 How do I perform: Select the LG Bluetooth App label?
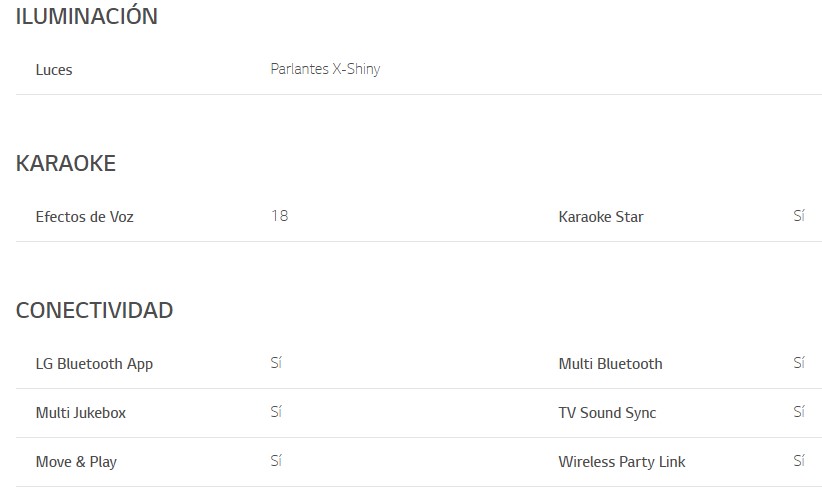94,364
